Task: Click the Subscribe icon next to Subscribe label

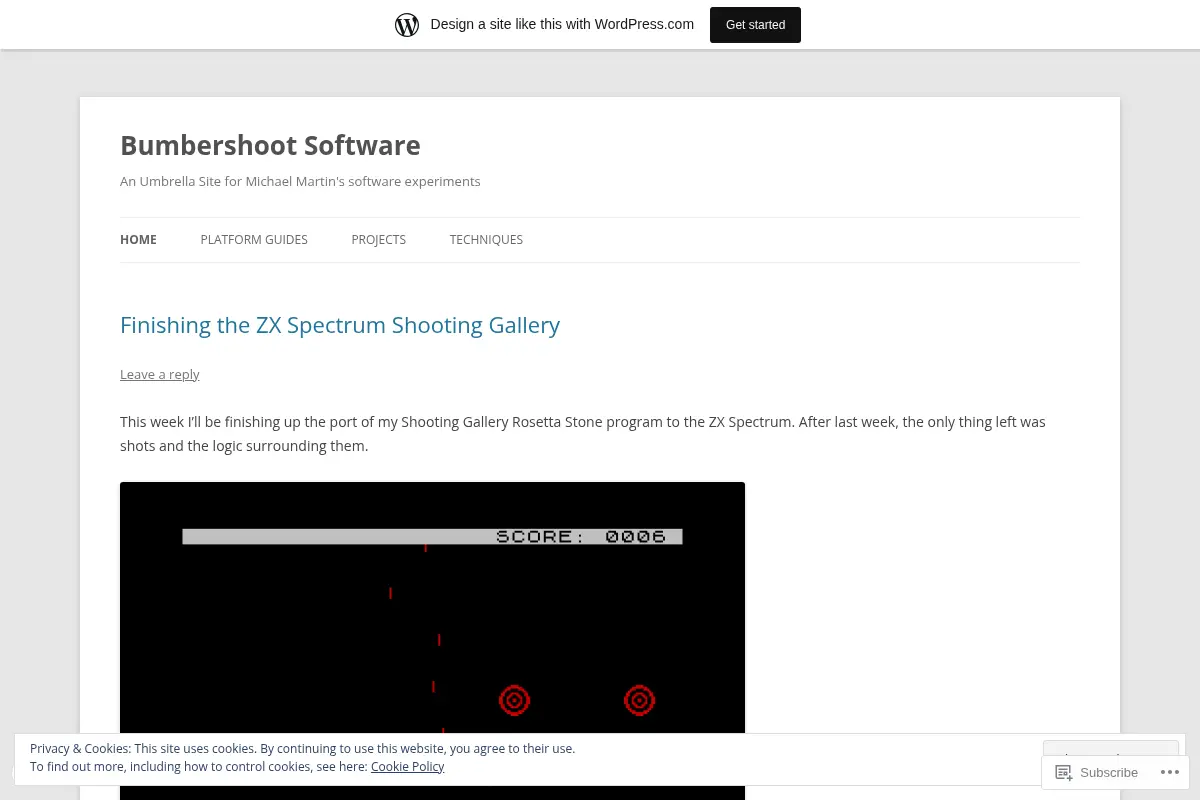Action: 1064,772
